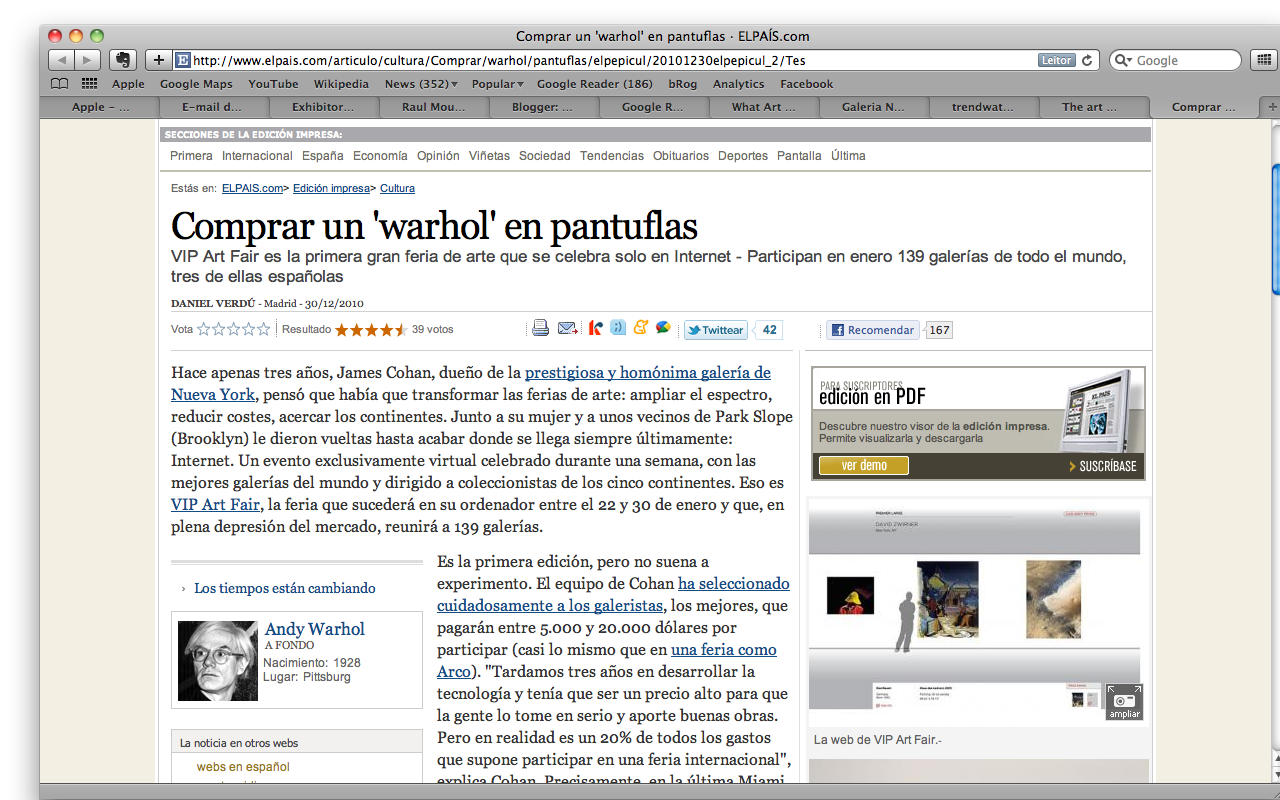This screenshot has height=800, width=1280.
Task: Click the SUSCRÍBASE link
Action: (1102, 466)
